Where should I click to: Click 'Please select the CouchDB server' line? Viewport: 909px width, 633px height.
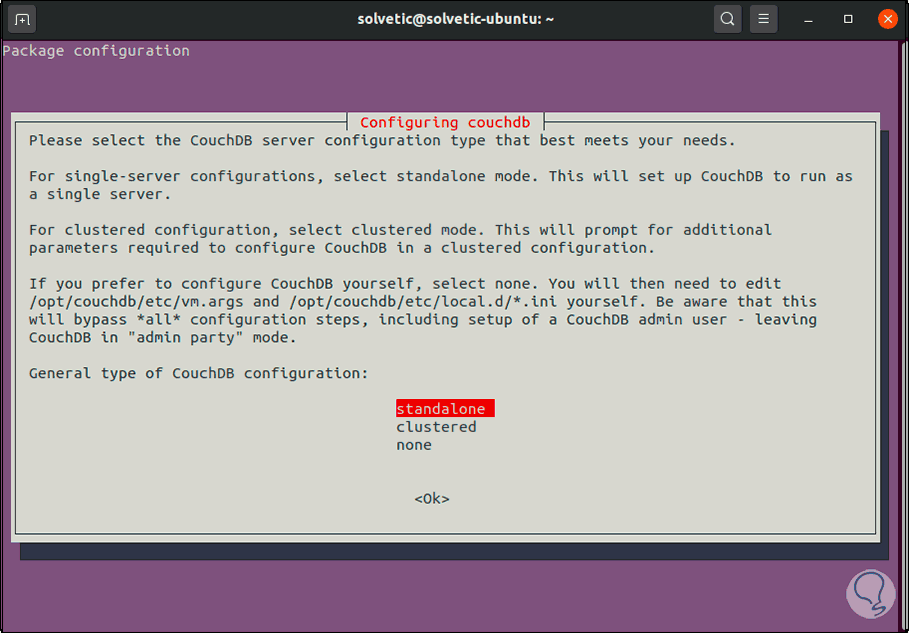pos(382,140)
